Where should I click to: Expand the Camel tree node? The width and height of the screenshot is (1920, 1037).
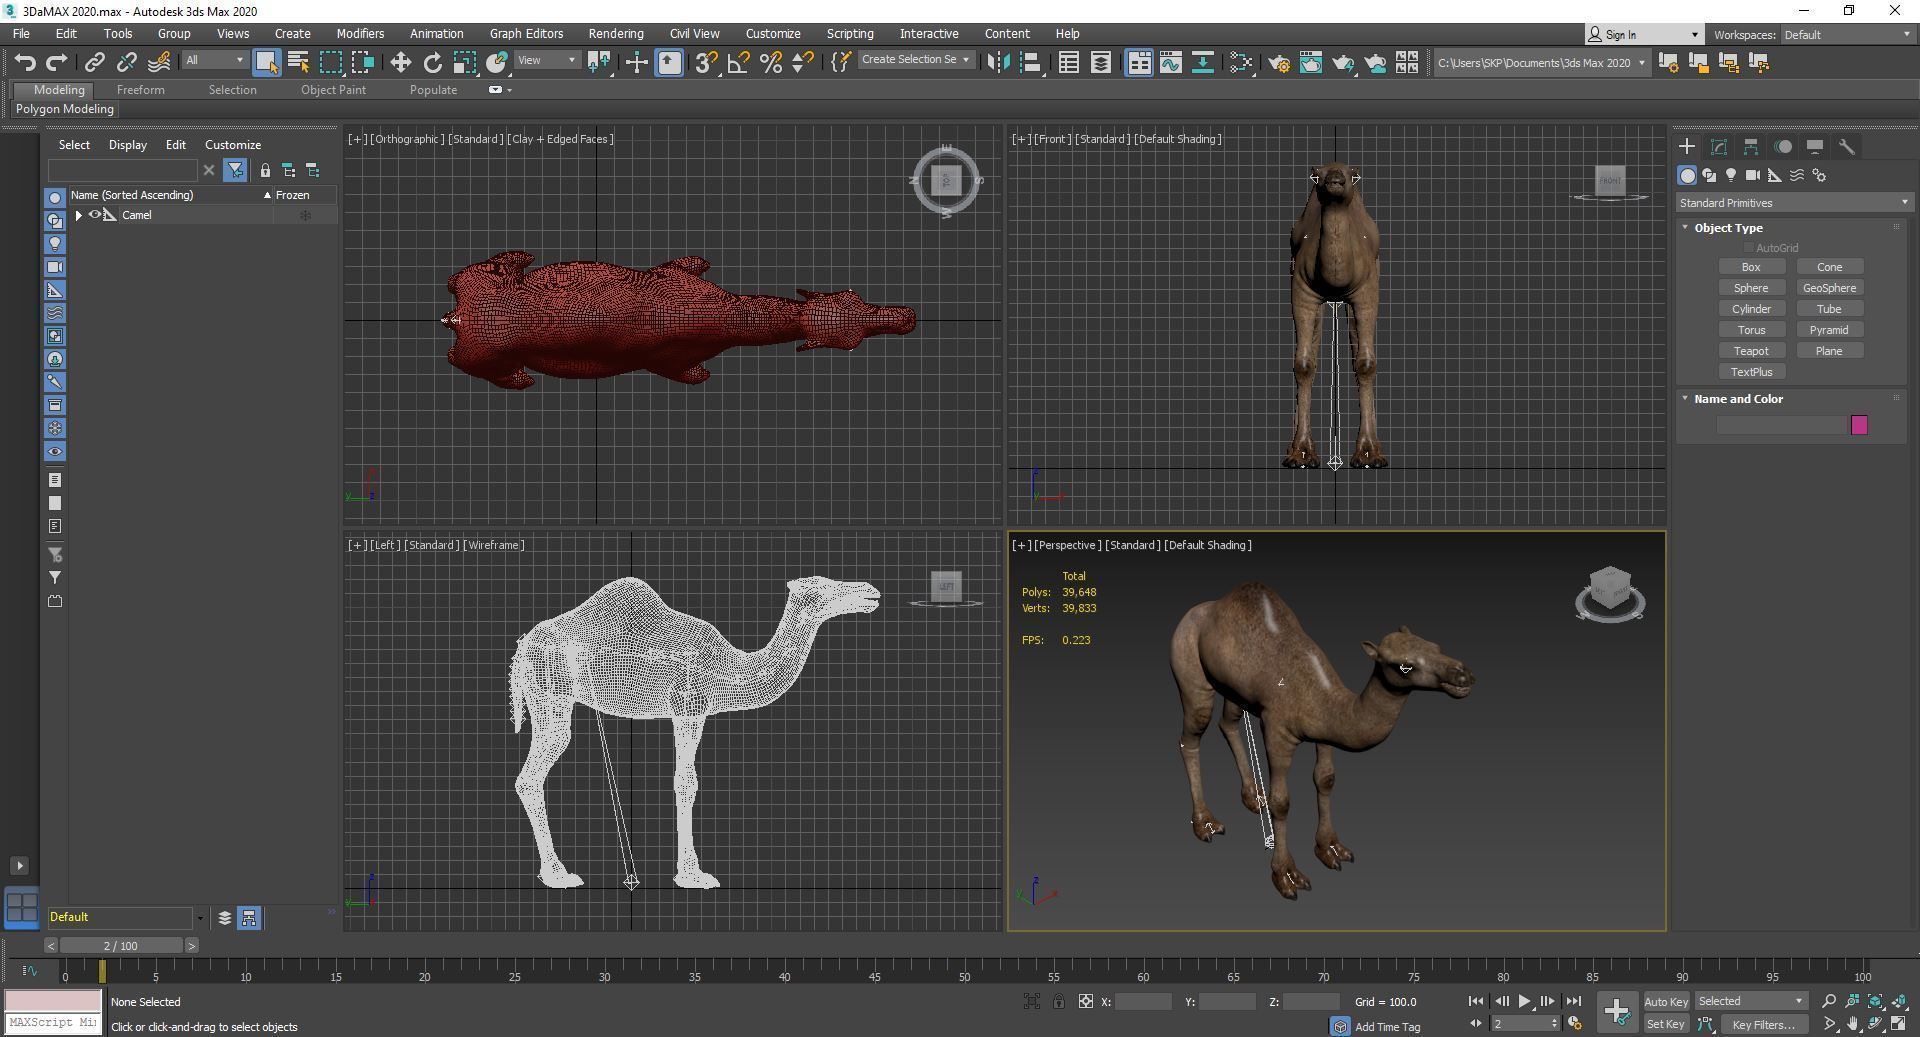point(78,215)
